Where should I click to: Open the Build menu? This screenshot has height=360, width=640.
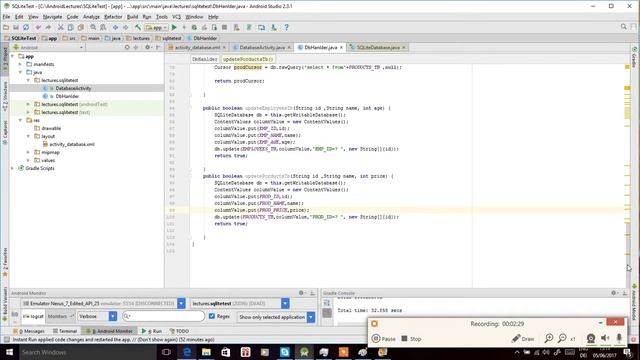pyautogui.click(x=132, y=17)
